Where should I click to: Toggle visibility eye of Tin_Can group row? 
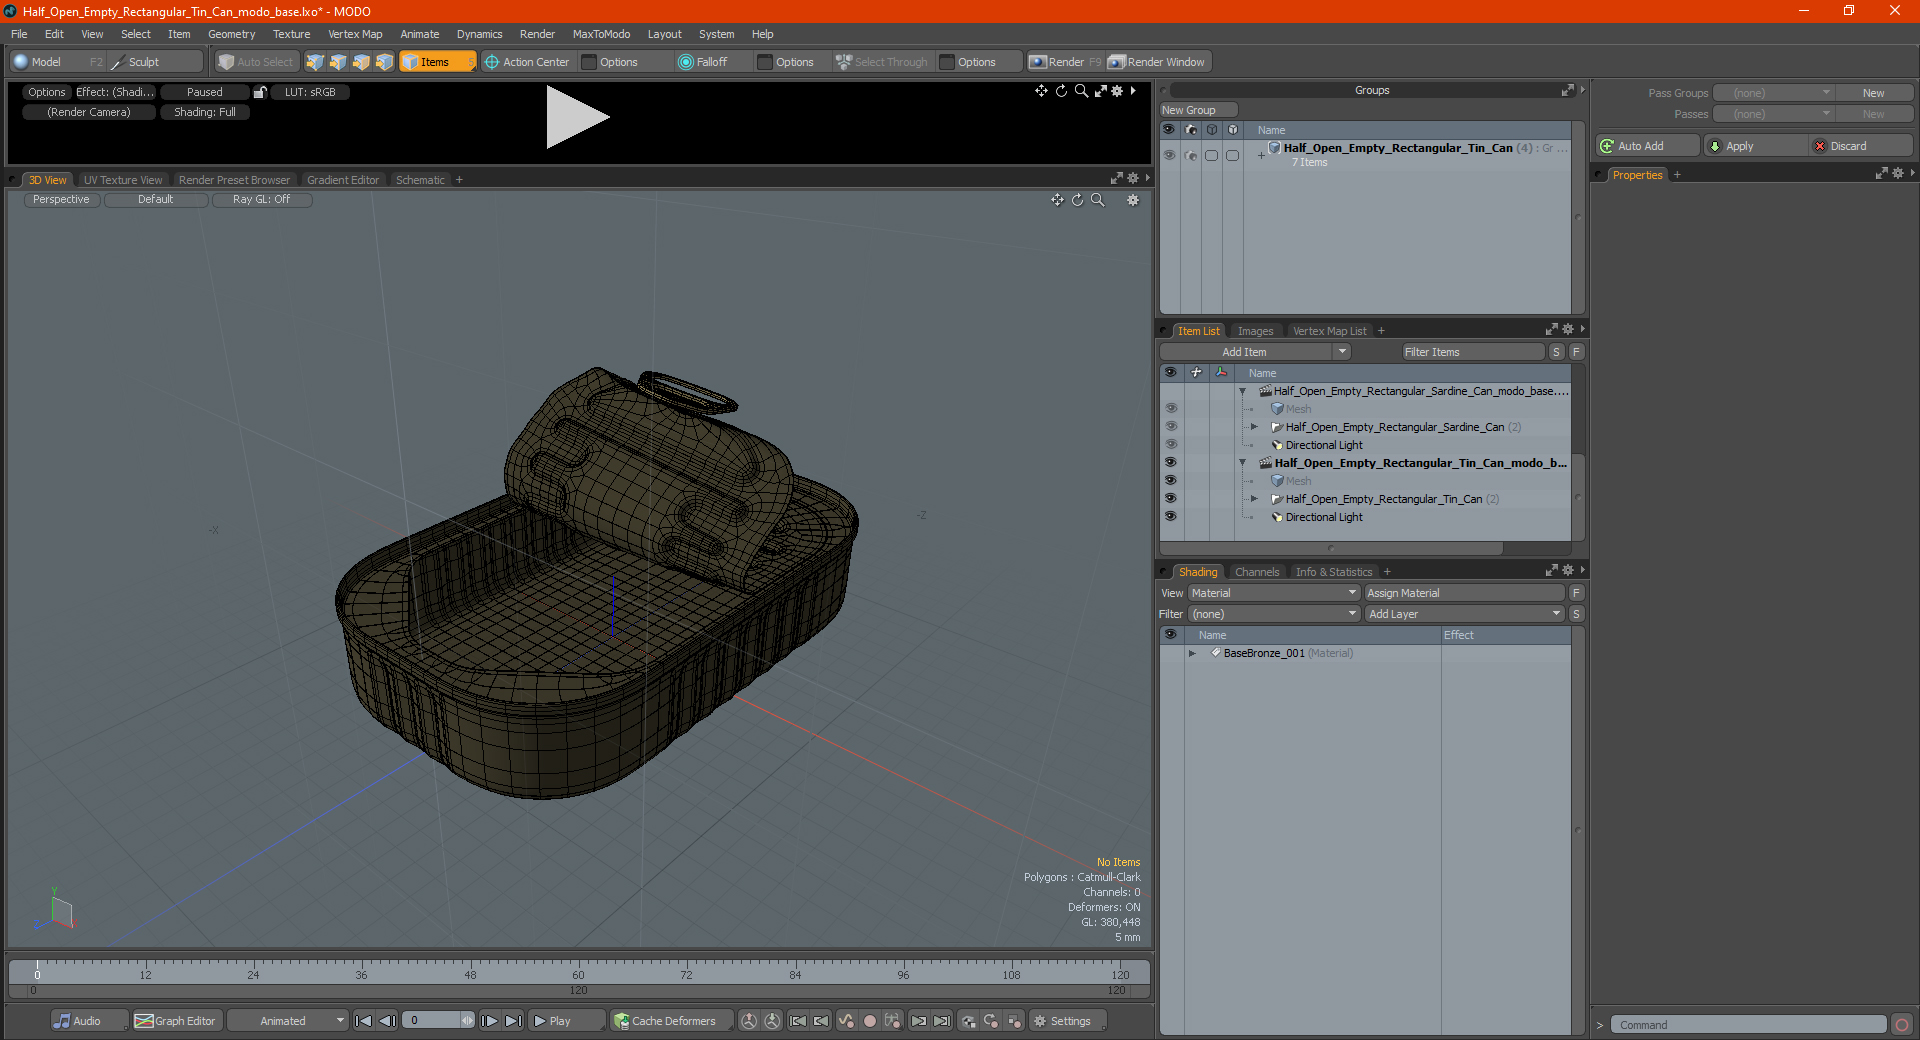pos(1169,155)
